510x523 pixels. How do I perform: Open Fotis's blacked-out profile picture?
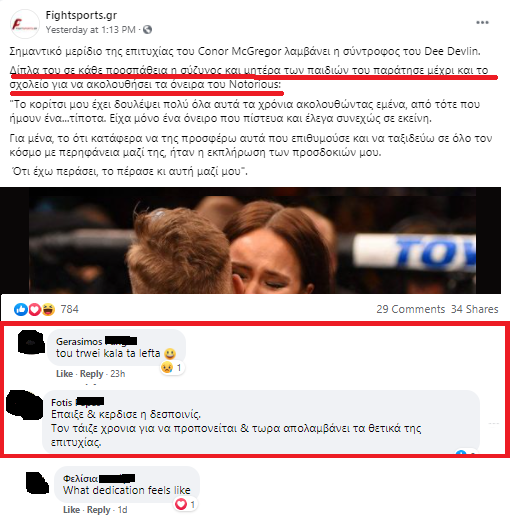[x=25, y=405]
